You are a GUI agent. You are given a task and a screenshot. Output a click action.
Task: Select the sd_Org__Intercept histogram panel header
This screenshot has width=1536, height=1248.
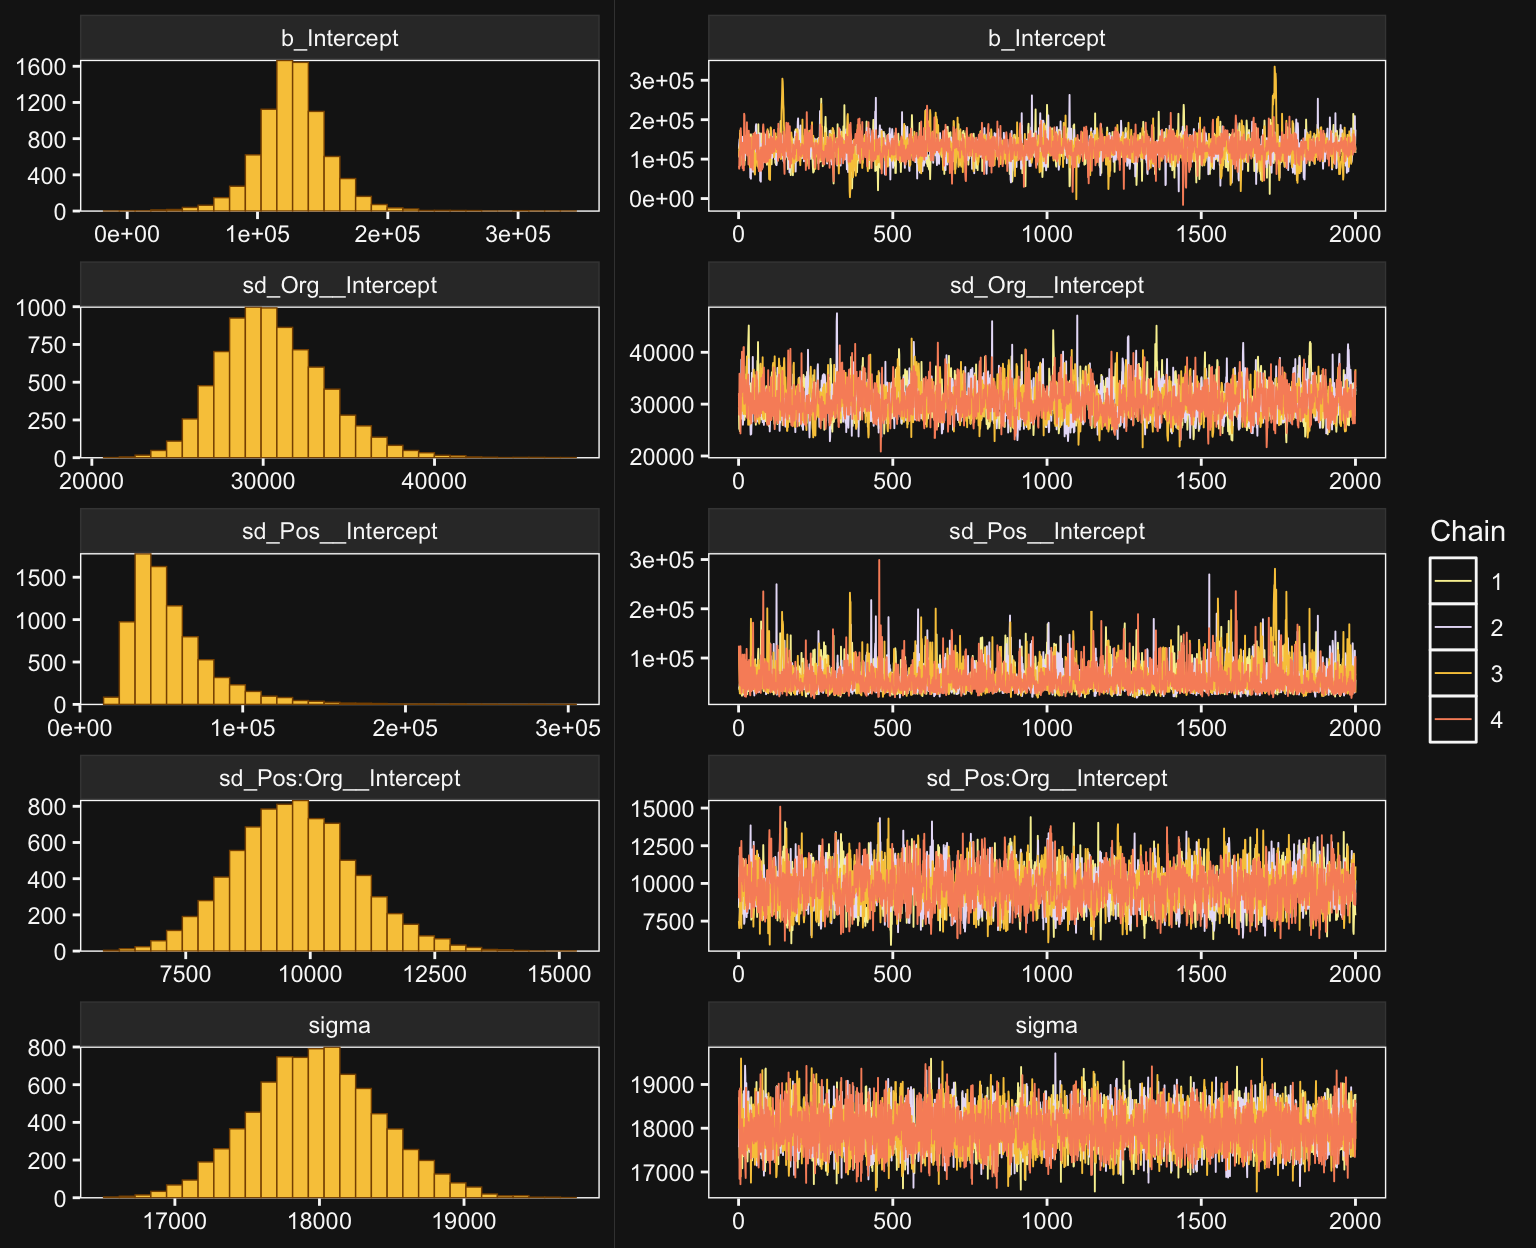pos(339,285)
